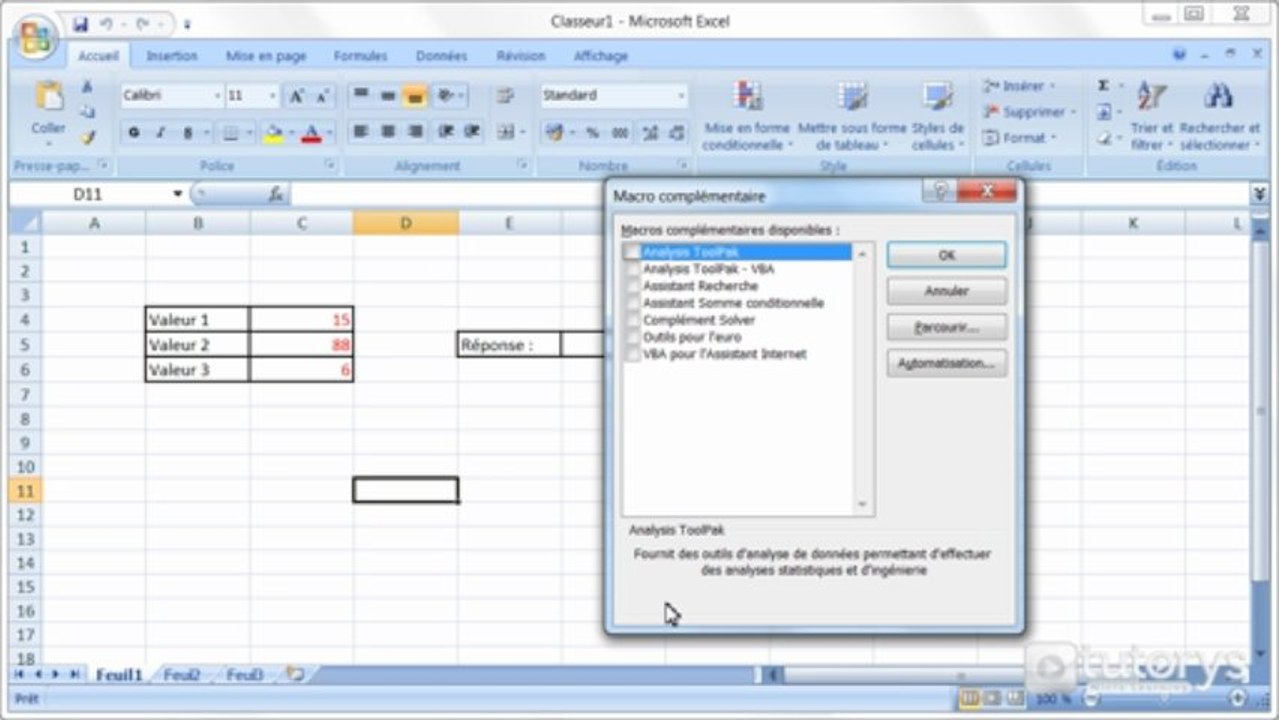This screenshot has width=1279, height=720.
Task: Cut selection with the scissors icon
Action: tap(87, 87)
